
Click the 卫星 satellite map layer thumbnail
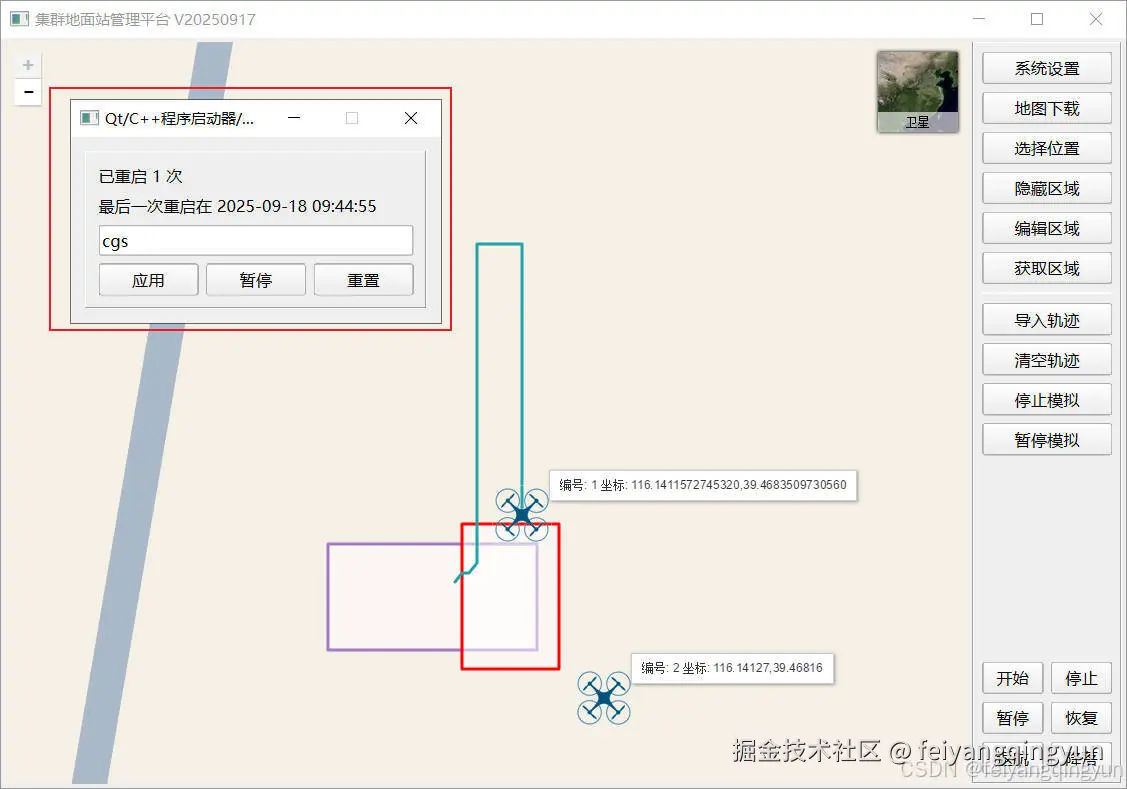(917, 89)
